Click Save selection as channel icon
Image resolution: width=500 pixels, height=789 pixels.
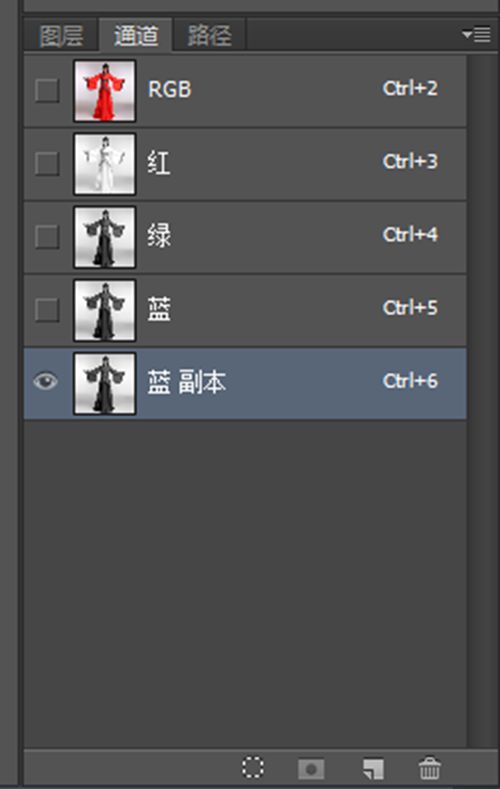pos(311,769)
